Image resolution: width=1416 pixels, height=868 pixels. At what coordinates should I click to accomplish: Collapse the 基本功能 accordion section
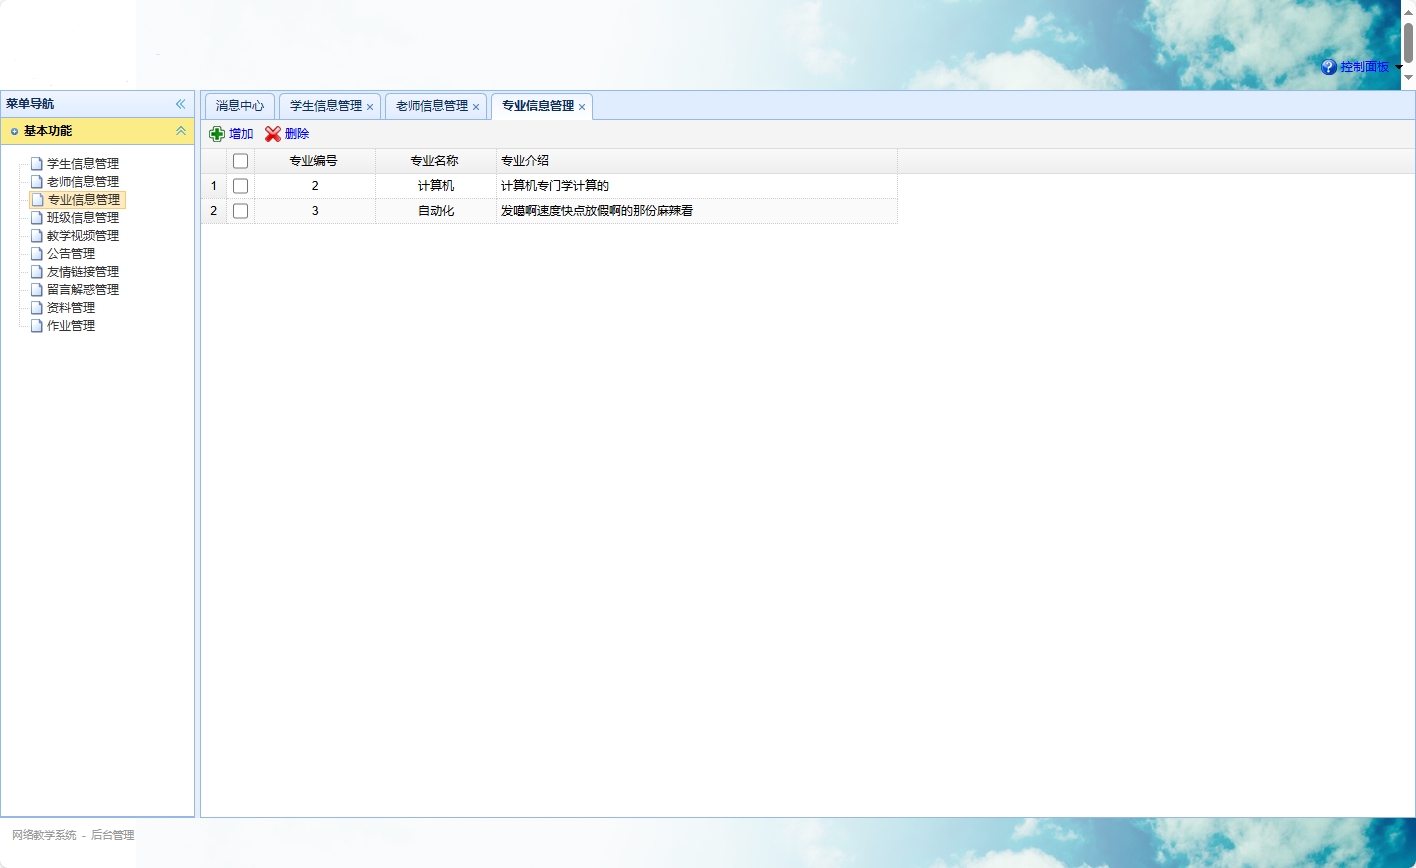click(181, 131)
